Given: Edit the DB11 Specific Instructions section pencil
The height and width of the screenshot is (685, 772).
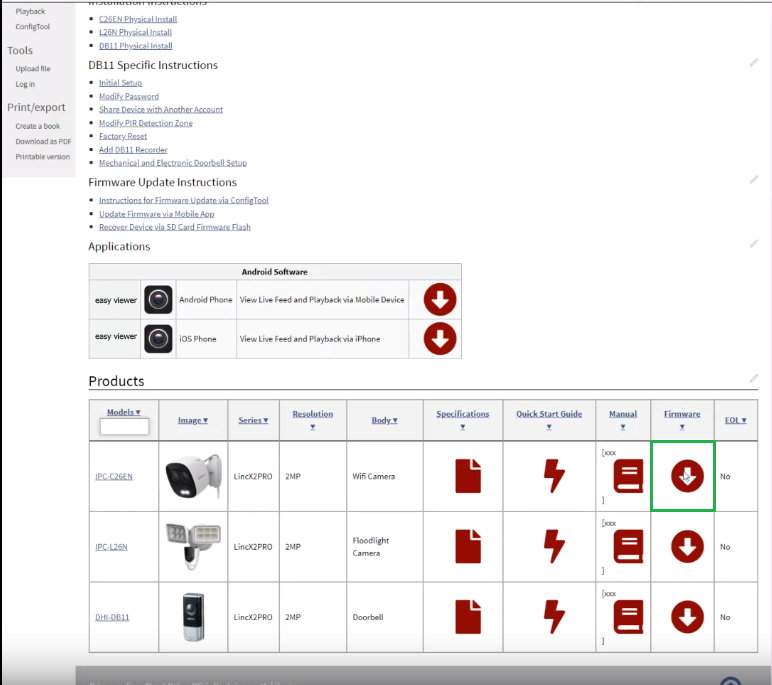Looking at the screenshot, I should point(754,63).
